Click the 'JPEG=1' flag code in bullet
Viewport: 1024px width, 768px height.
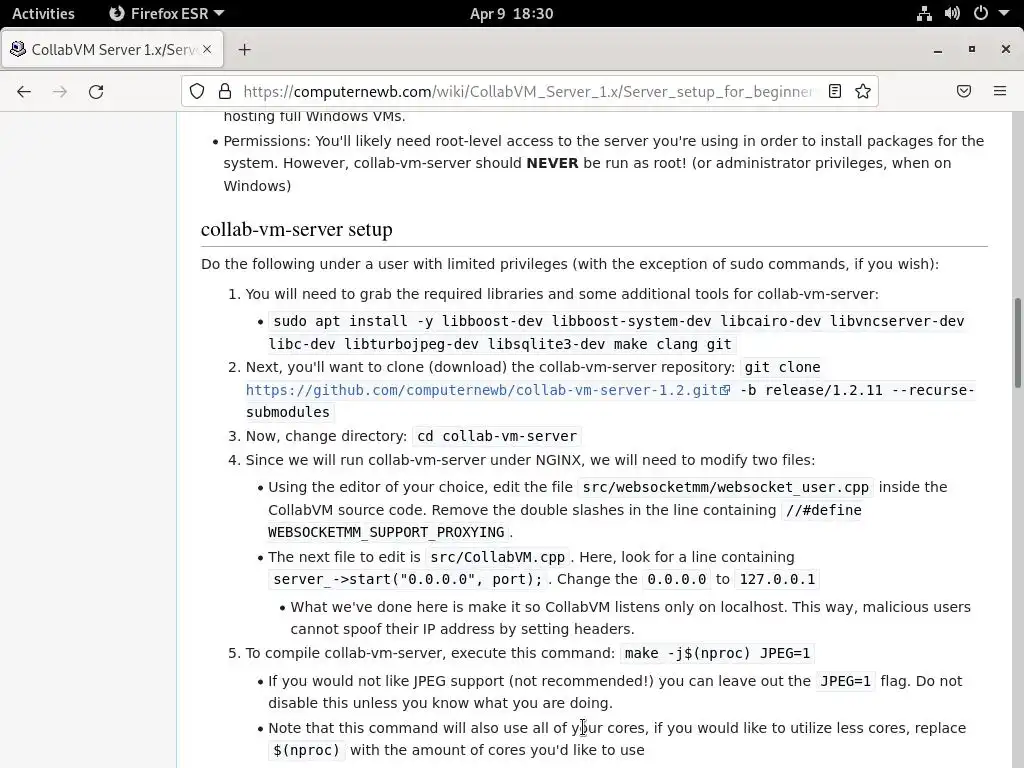tap(846, 681)
